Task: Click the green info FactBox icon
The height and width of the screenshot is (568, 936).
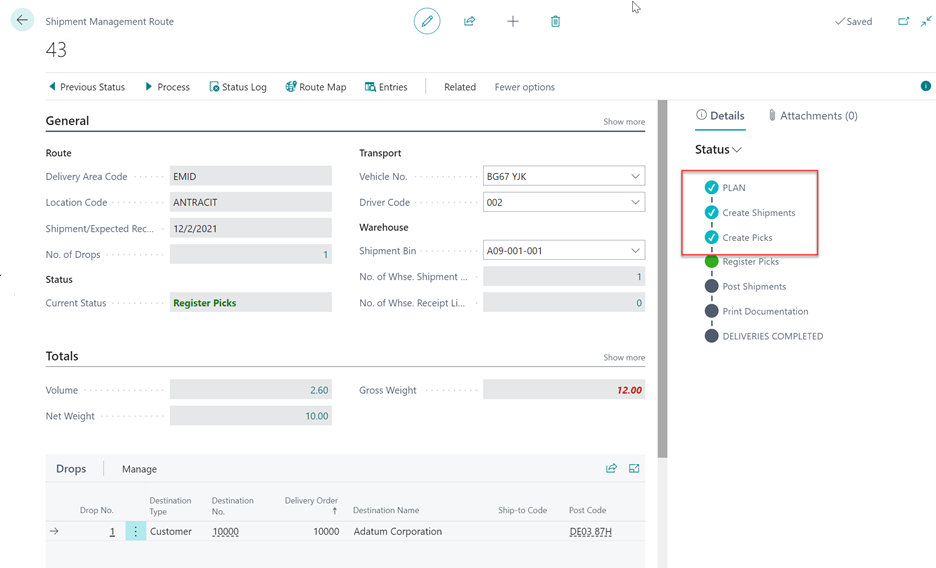Action: (925, 87)
